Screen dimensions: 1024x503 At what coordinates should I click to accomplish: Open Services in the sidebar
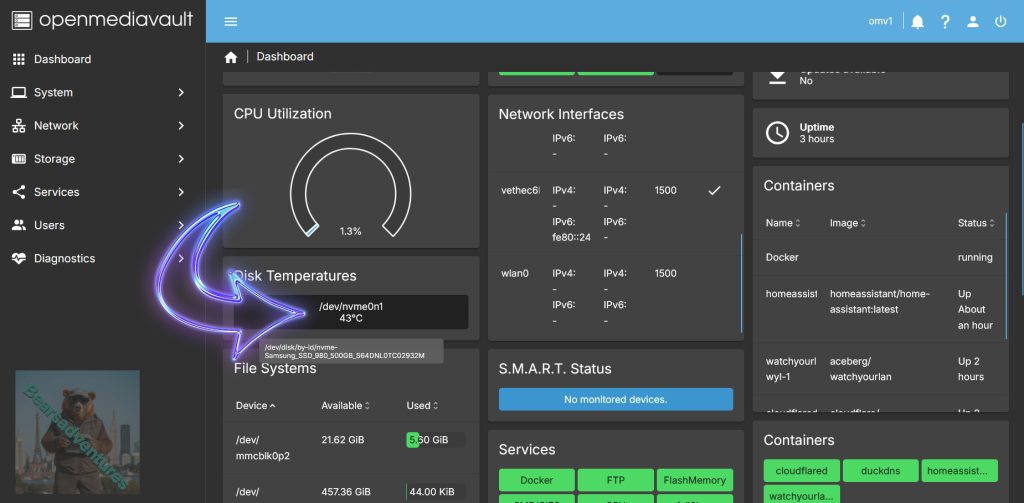(x=56, y=192)
